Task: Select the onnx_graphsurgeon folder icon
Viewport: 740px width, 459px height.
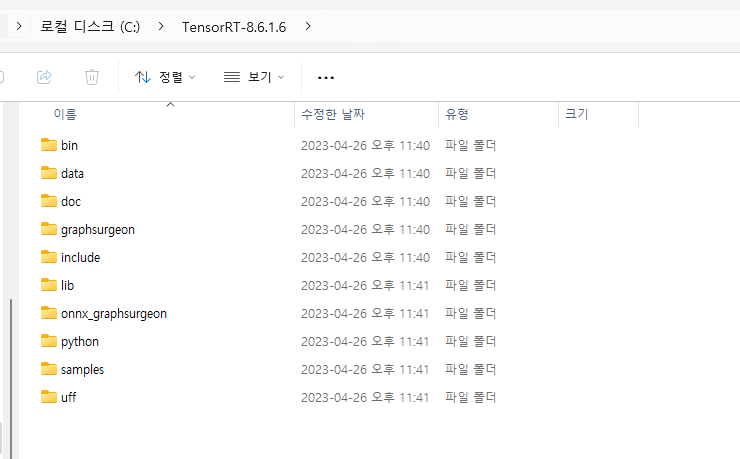Action: tap(49, 313)
